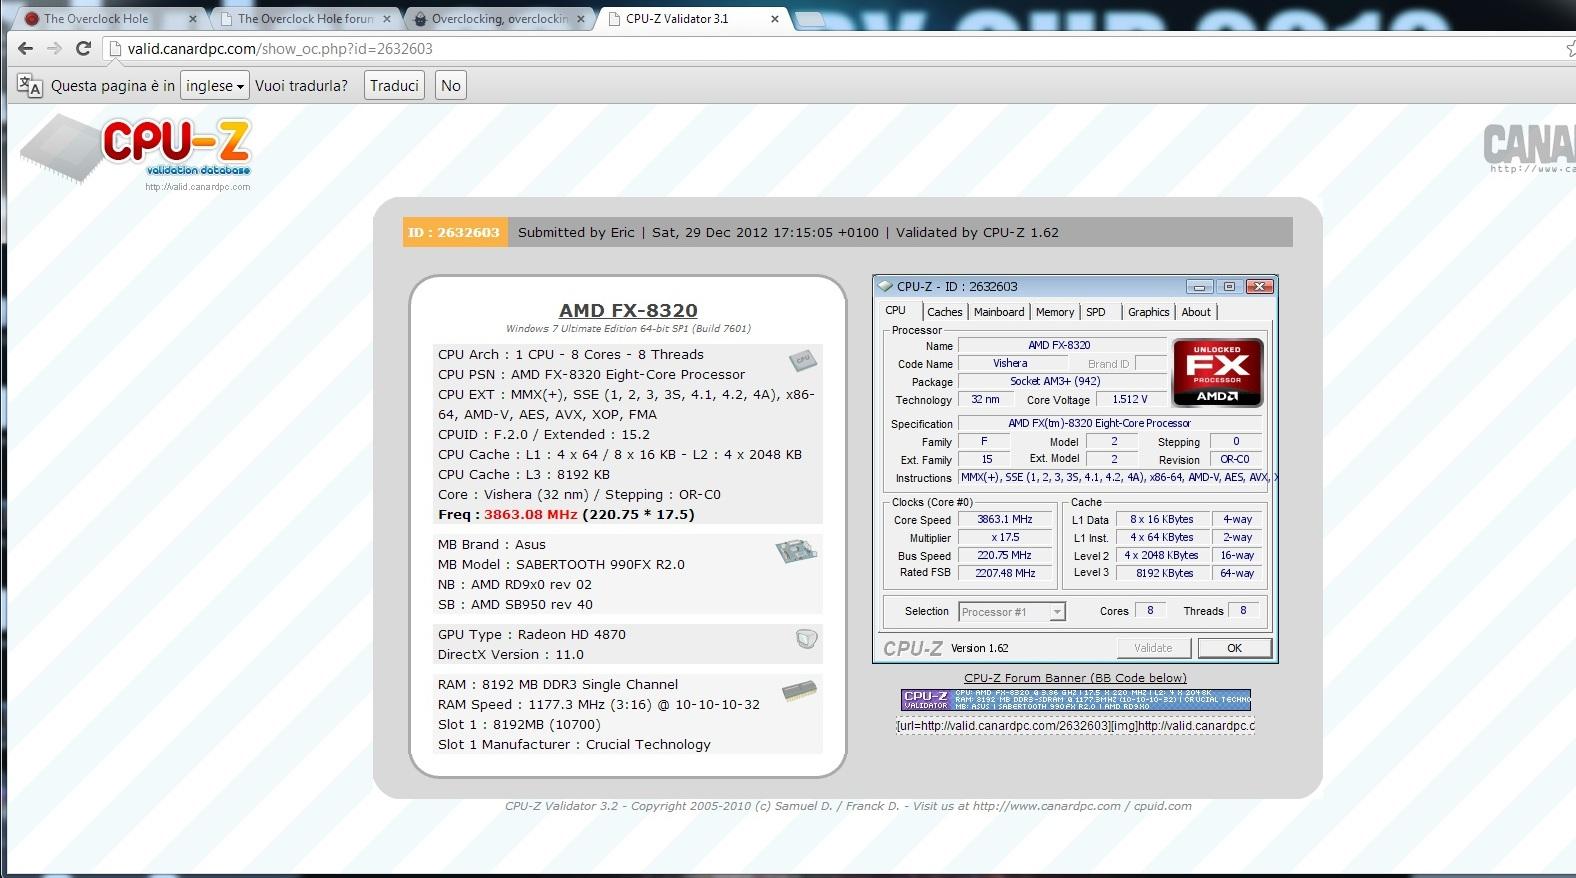Open the SPD tab in CPU-Z image
Viewport: 1576px width, 878px height.
[1096, 312]
